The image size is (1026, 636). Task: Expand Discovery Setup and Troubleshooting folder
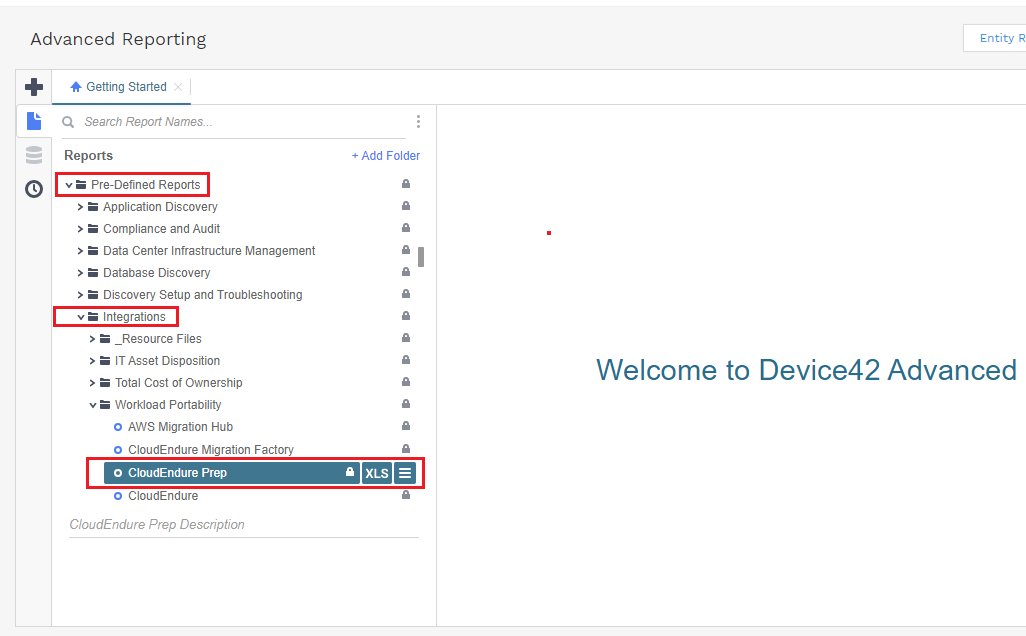click(80, 295)
